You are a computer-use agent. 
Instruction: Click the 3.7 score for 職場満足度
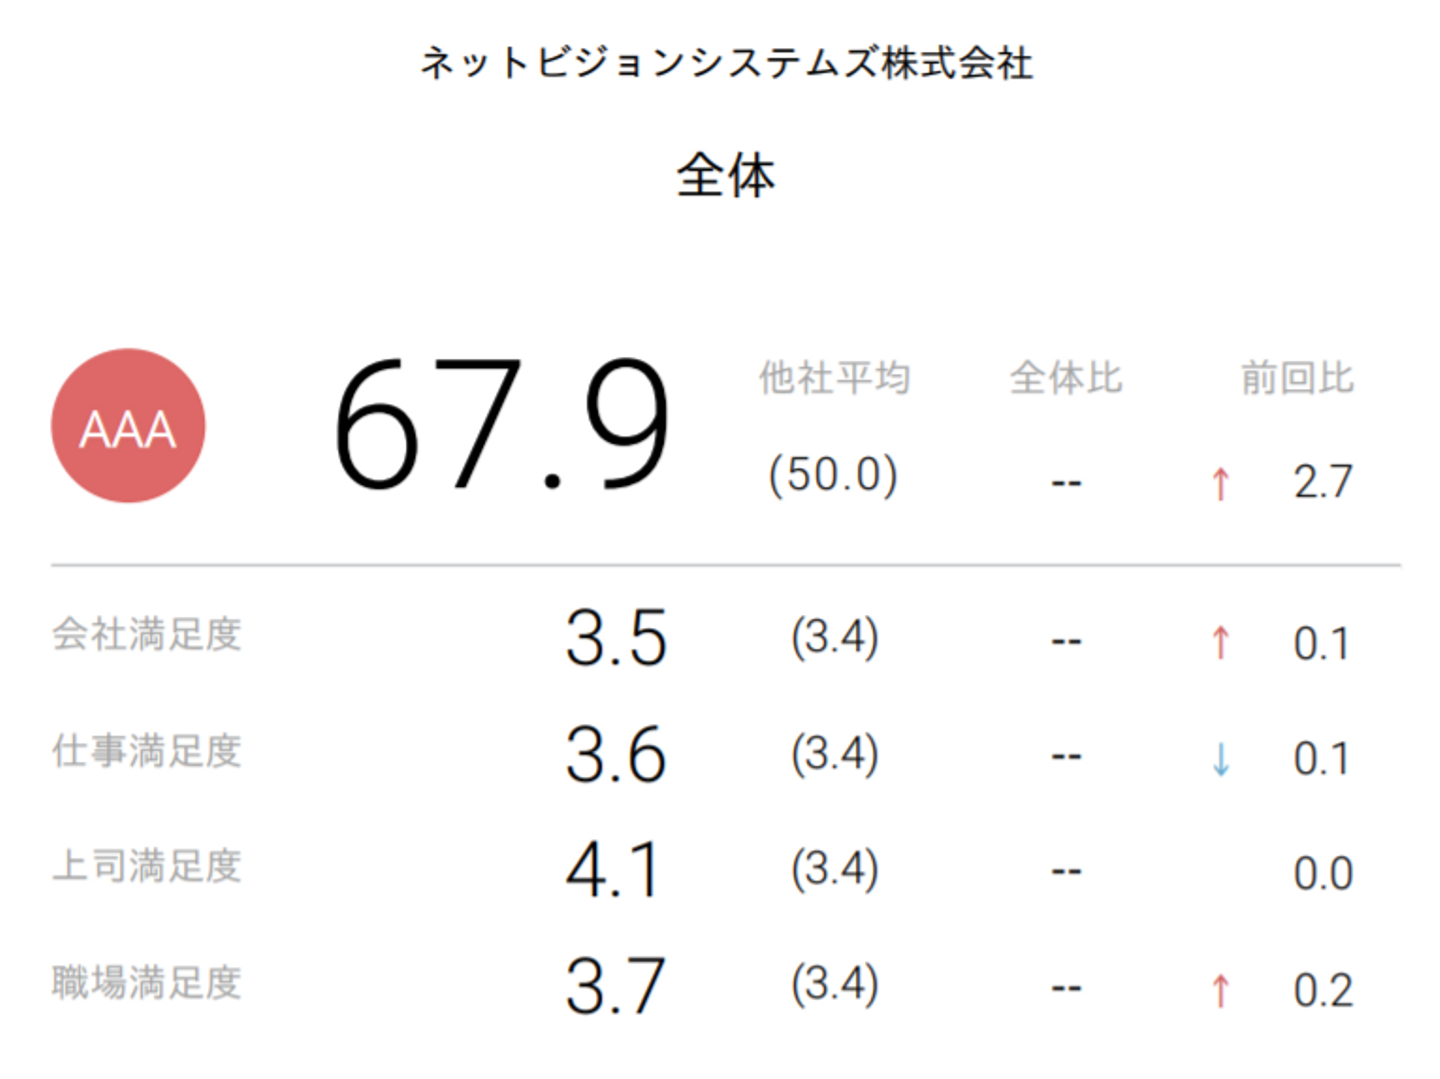[x=615, y=987]
